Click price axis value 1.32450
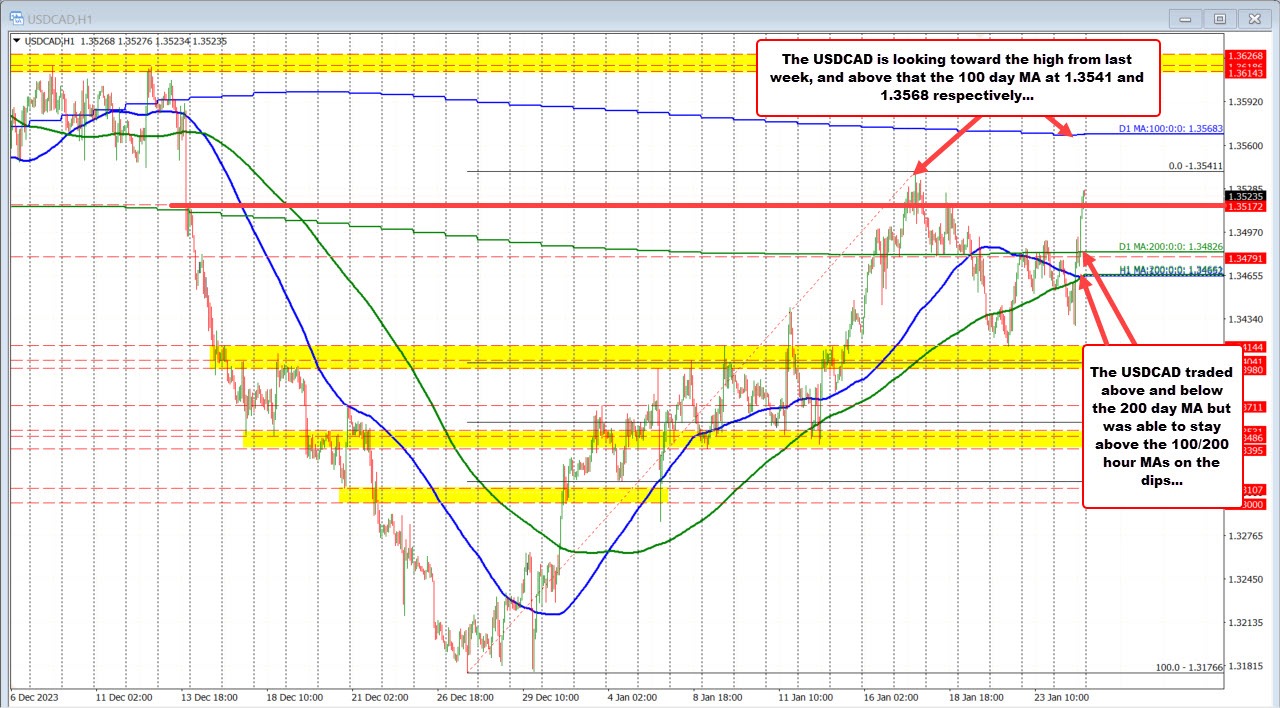Image resolution: width=1280 pixels, height=708 pixels. (1246, 579)
